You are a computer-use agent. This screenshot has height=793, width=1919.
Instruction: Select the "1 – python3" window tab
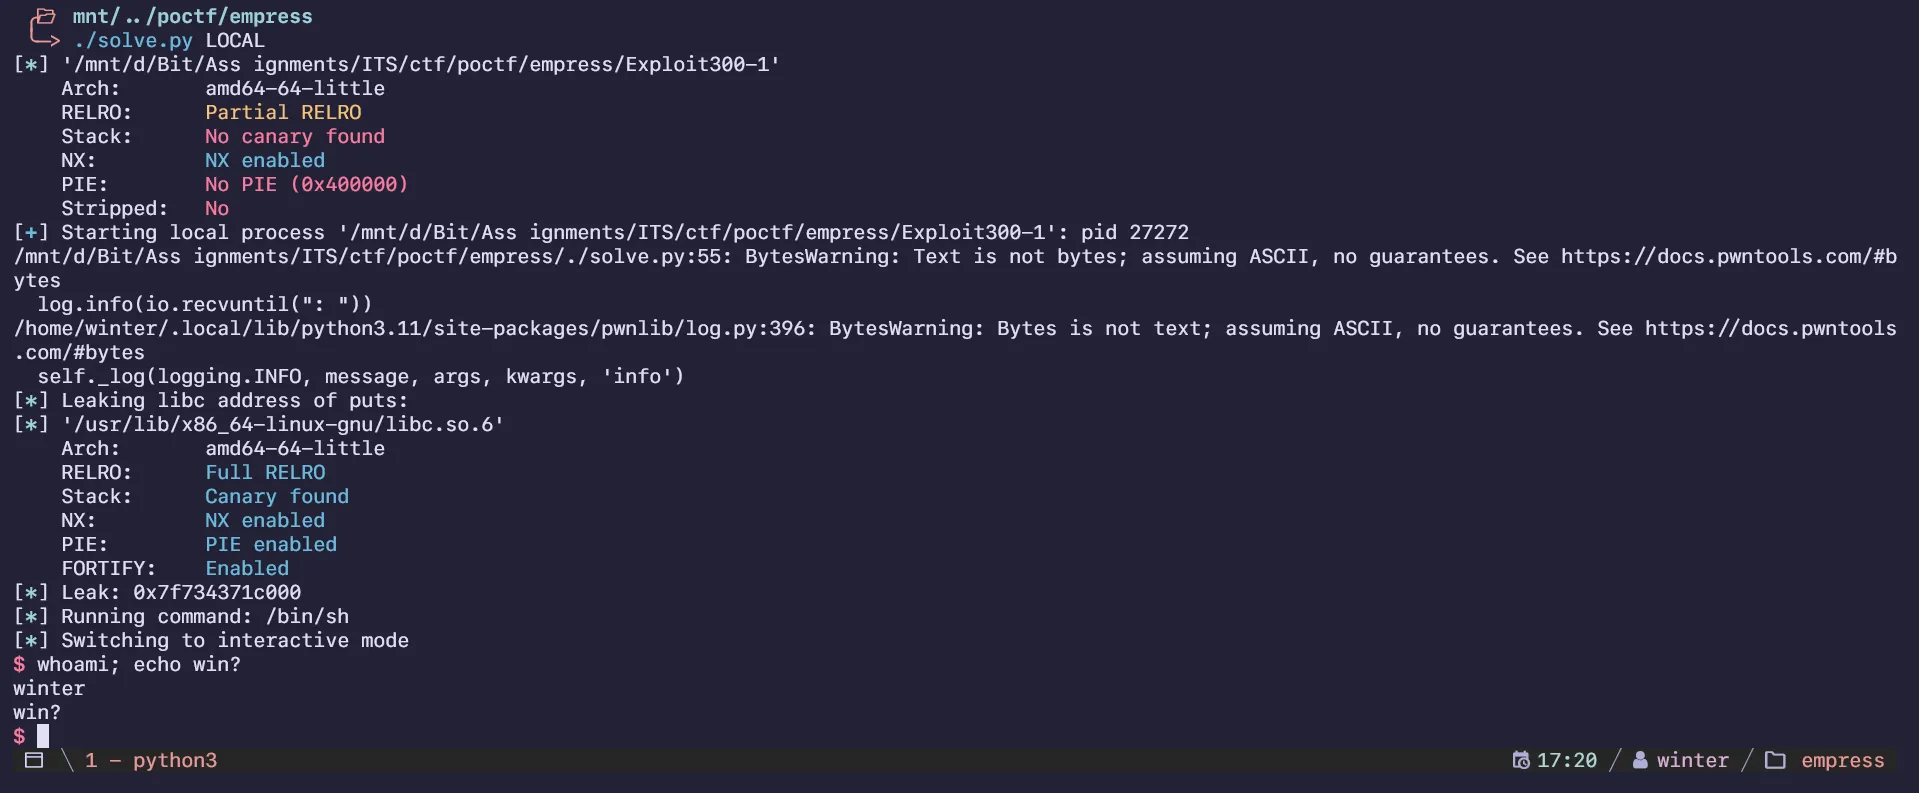click(x=151, y=761)
